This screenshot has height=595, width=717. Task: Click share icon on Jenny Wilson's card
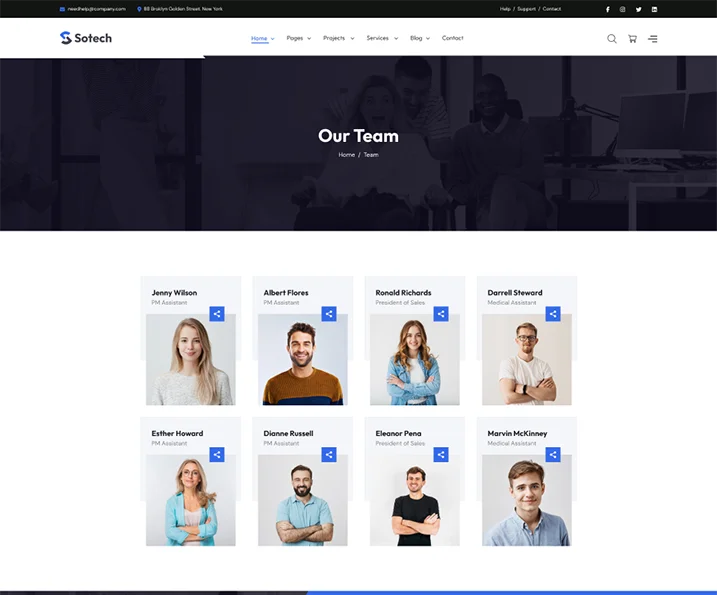point(217,314)
